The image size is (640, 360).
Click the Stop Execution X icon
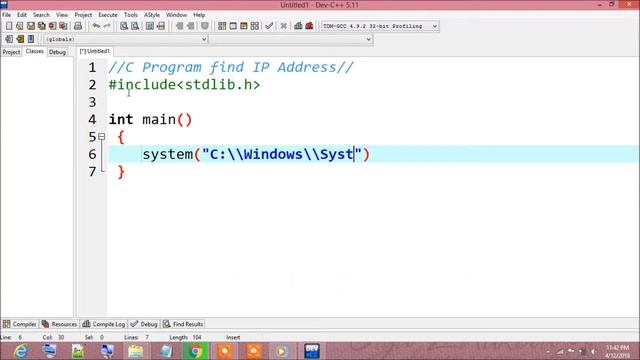click(284, 26)
